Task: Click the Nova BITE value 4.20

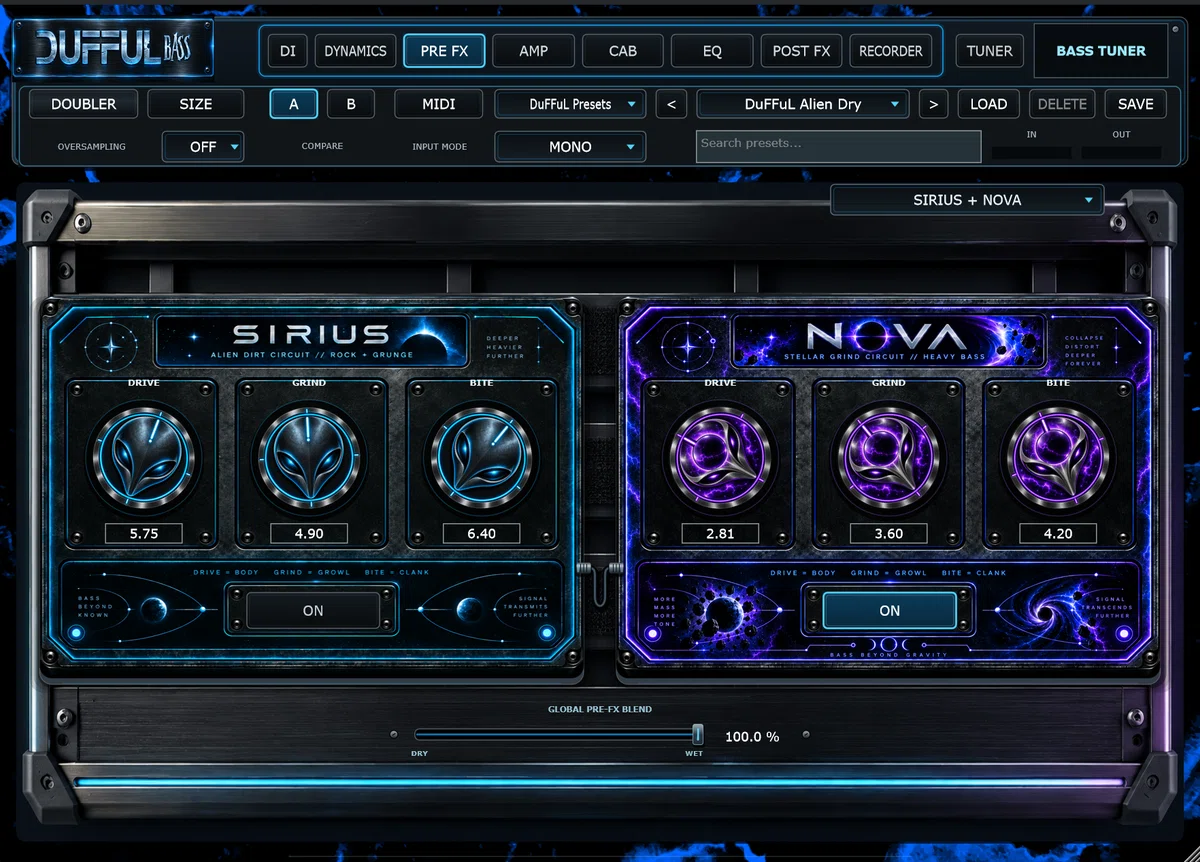Action: point(1058,534)
